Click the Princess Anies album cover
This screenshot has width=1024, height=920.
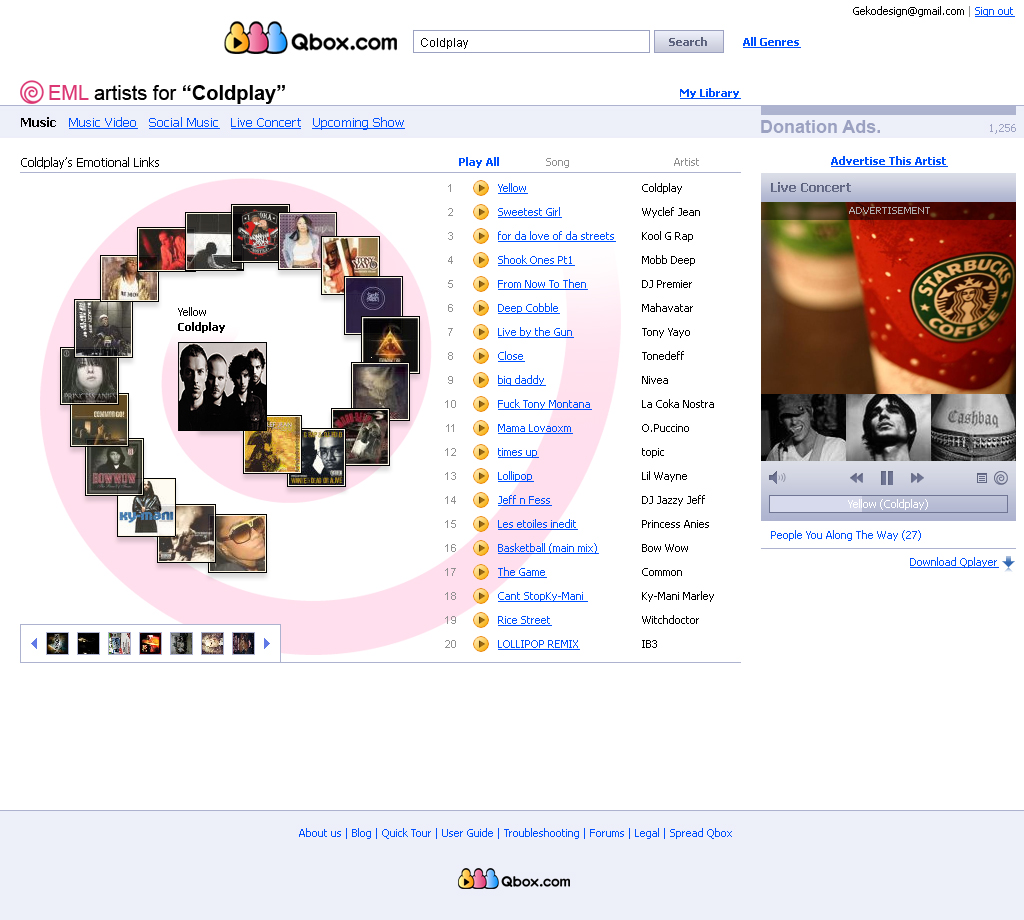coord(89,376)
